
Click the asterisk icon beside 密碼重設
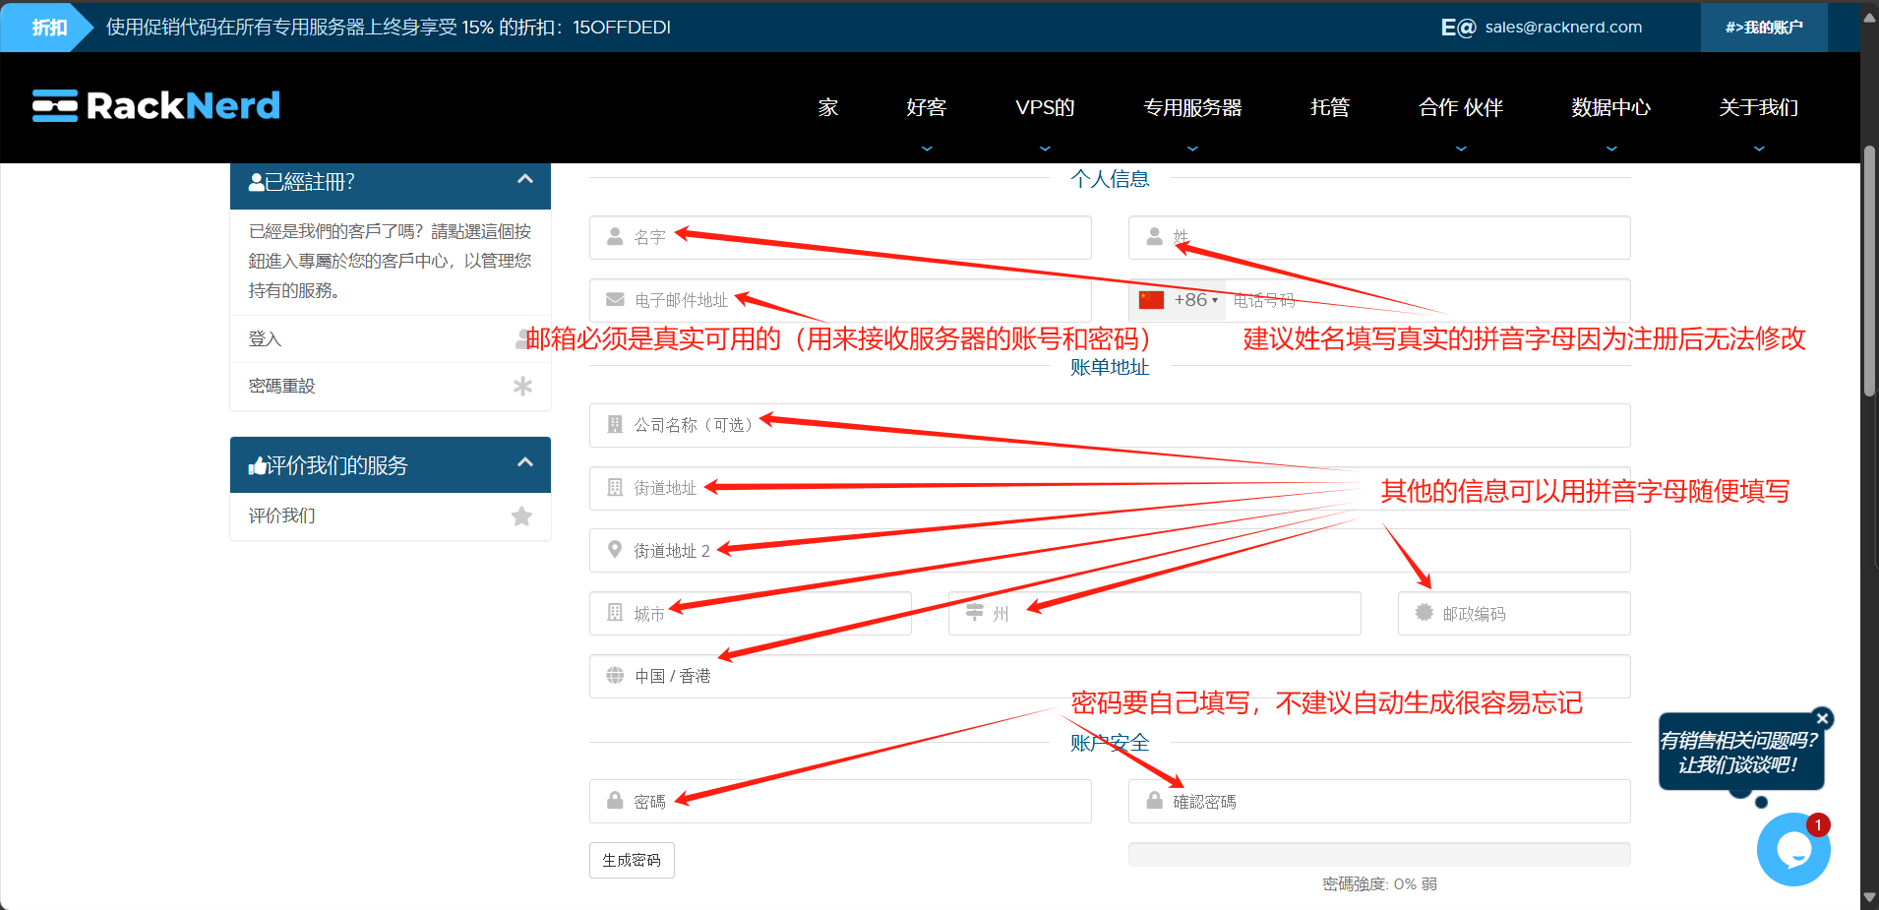pyautogui.click(x=522, y=386)
